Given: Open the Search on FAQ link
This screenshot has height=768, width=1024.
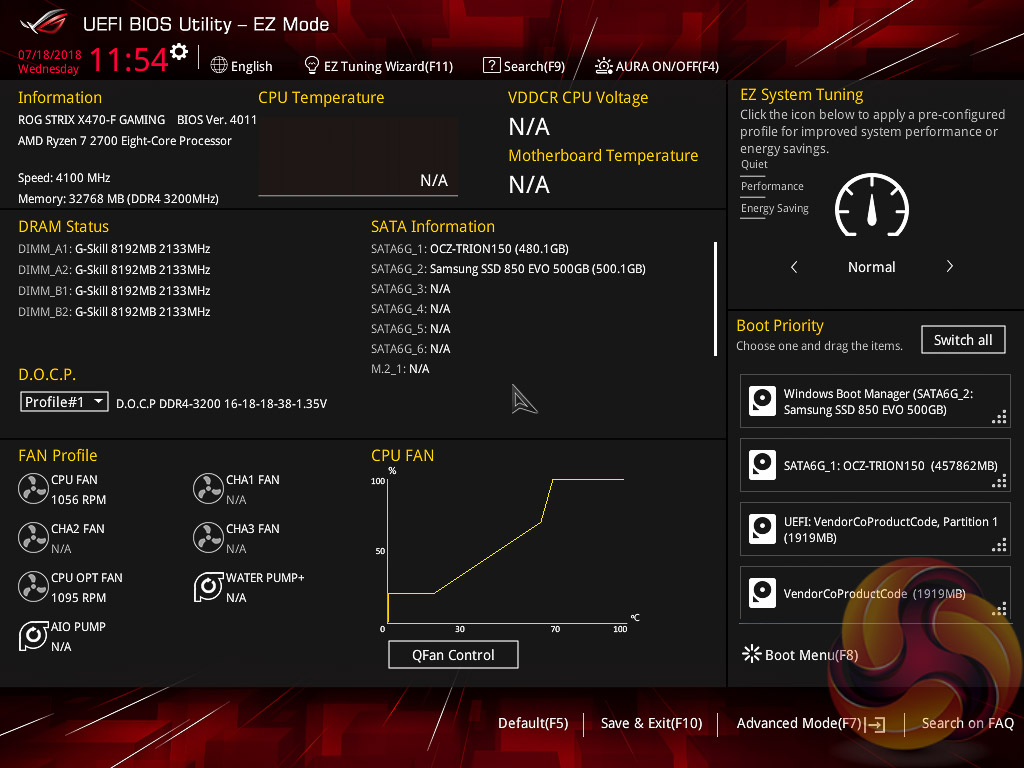Looking at the screenshot, I should 967,723.
